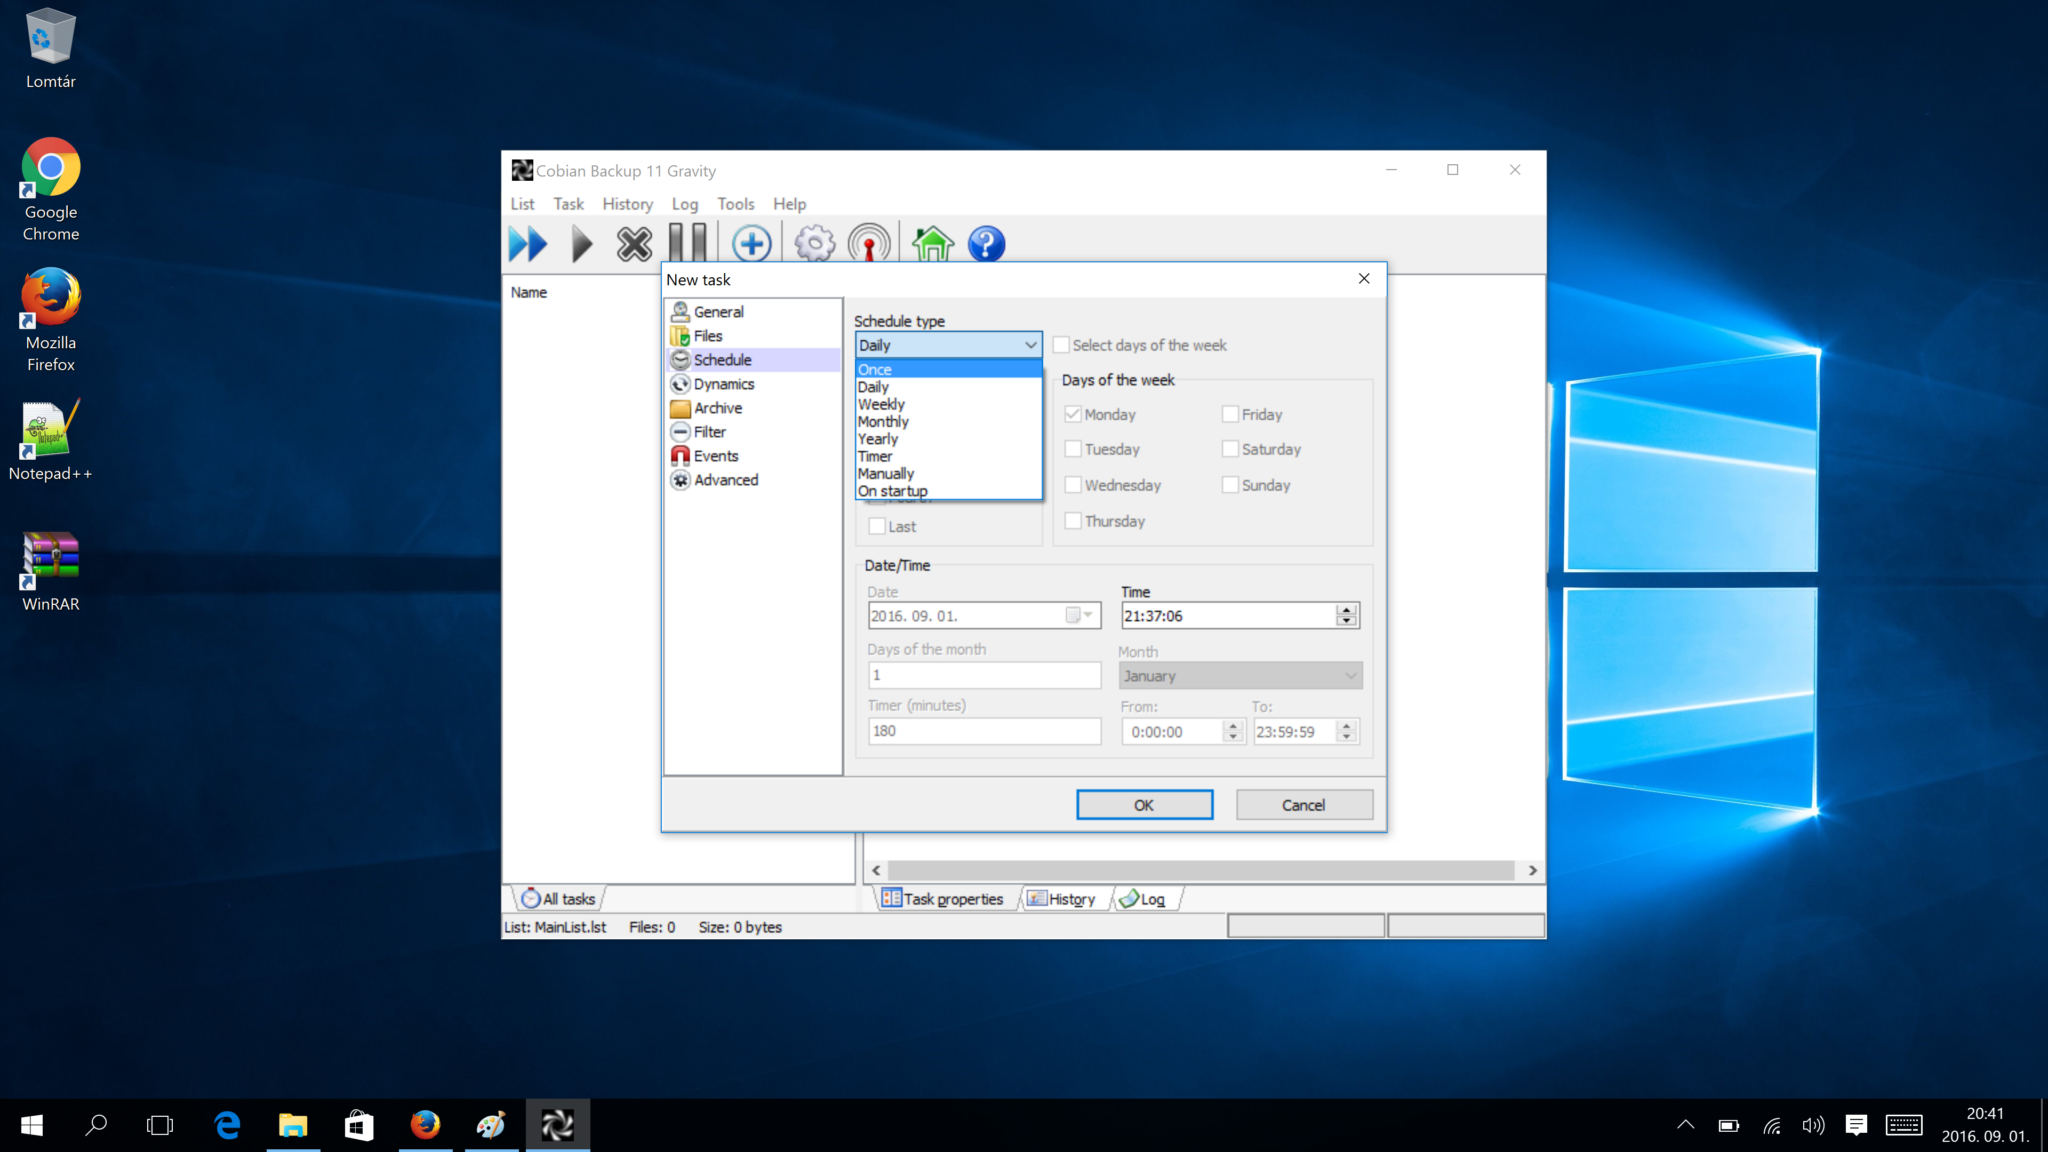Select the Dynamics section in the sidebar

[x=722, y=383]
